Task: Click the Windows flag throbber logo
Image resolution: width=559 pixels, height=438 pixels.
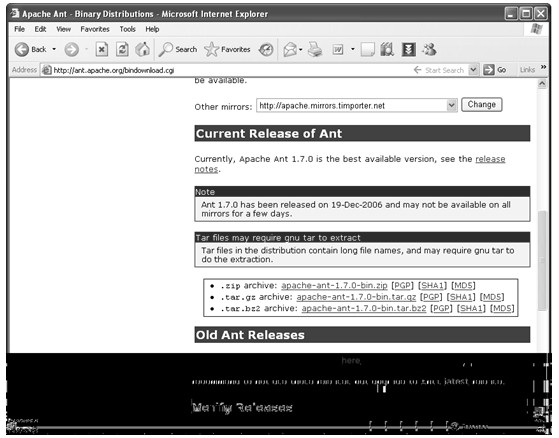Action: pyautogui.click(x=537, y=29)
